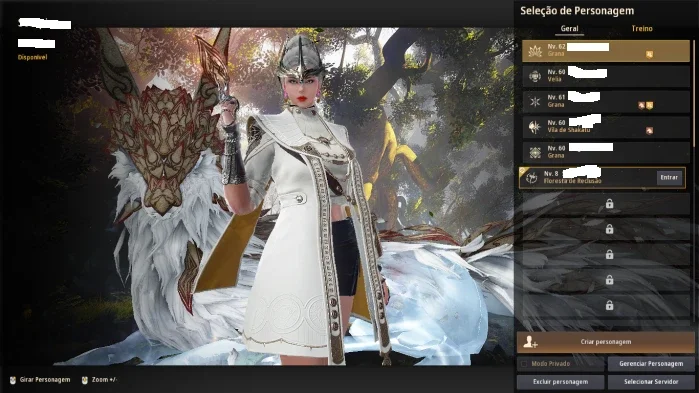The image size is (699, 393).
Task: Click the horse icon on the Vila de Shakatu row
Action: [650, 131]
